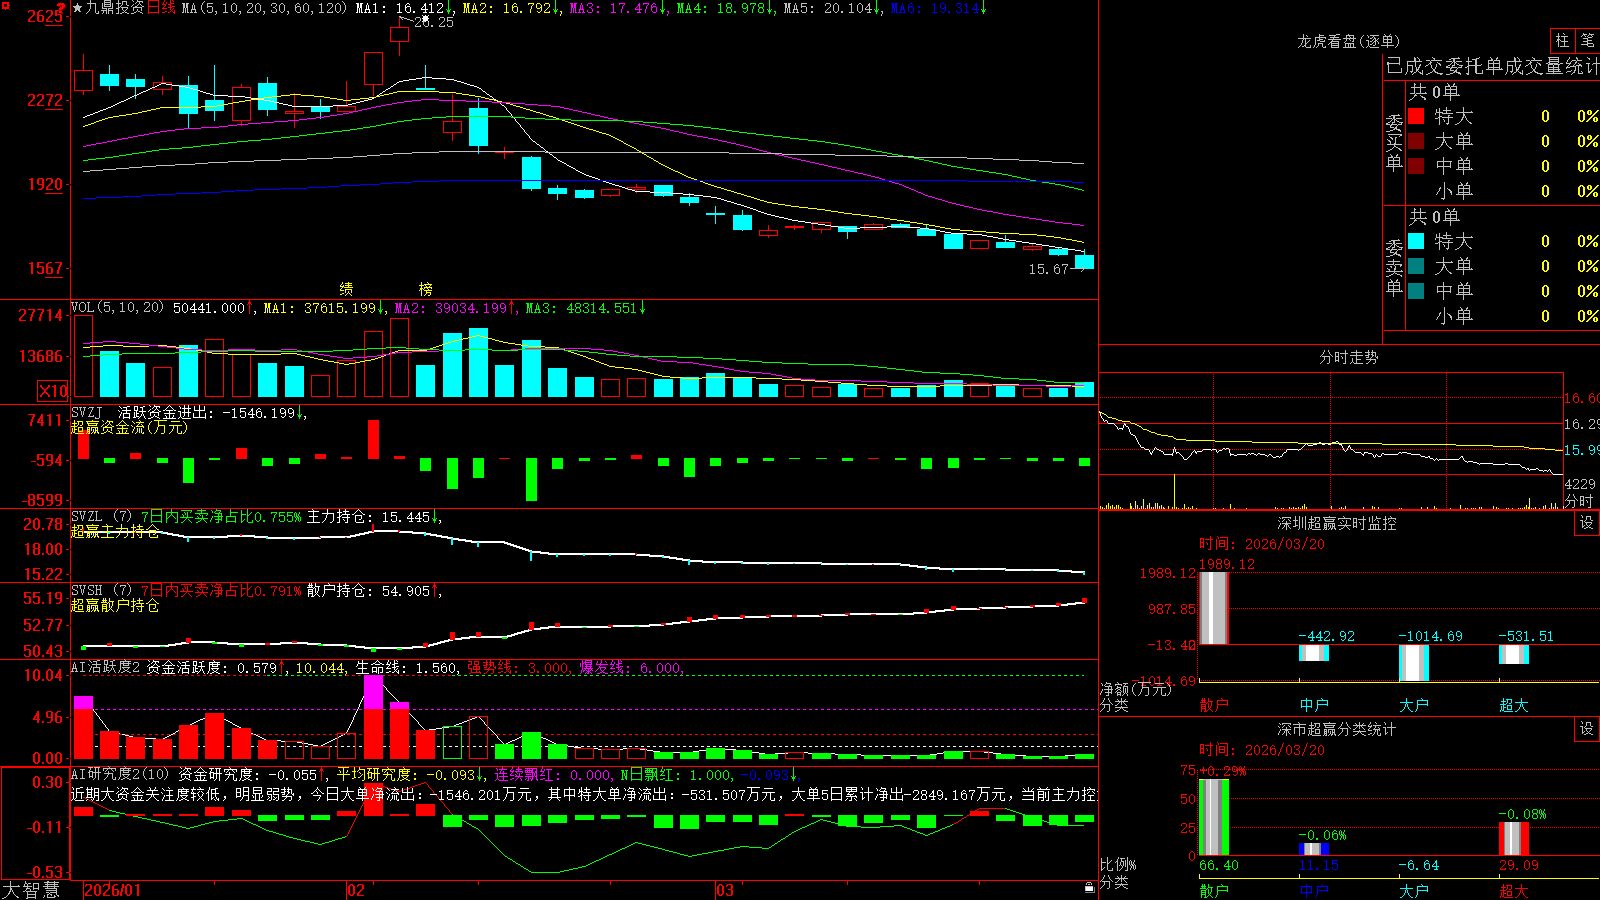Open 设 settings for 深圳超赢实时监控

click(x=1587, y=523)
